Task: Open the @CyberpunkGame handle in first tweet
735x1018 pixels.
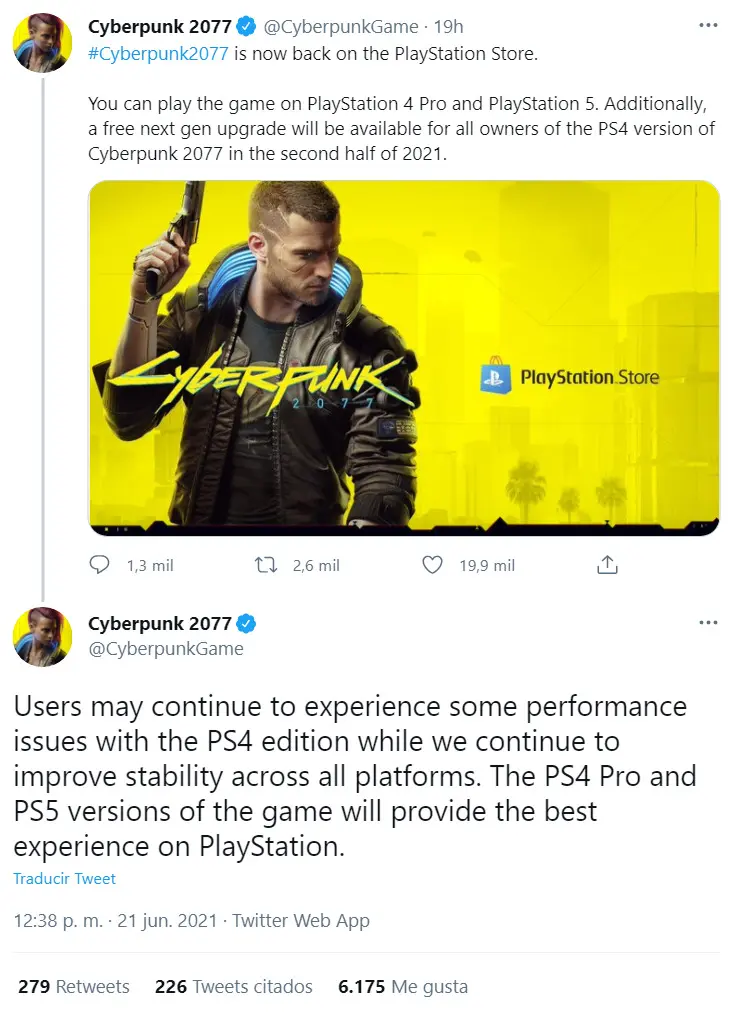Action: pyautogui.click(x=341, y=27)
